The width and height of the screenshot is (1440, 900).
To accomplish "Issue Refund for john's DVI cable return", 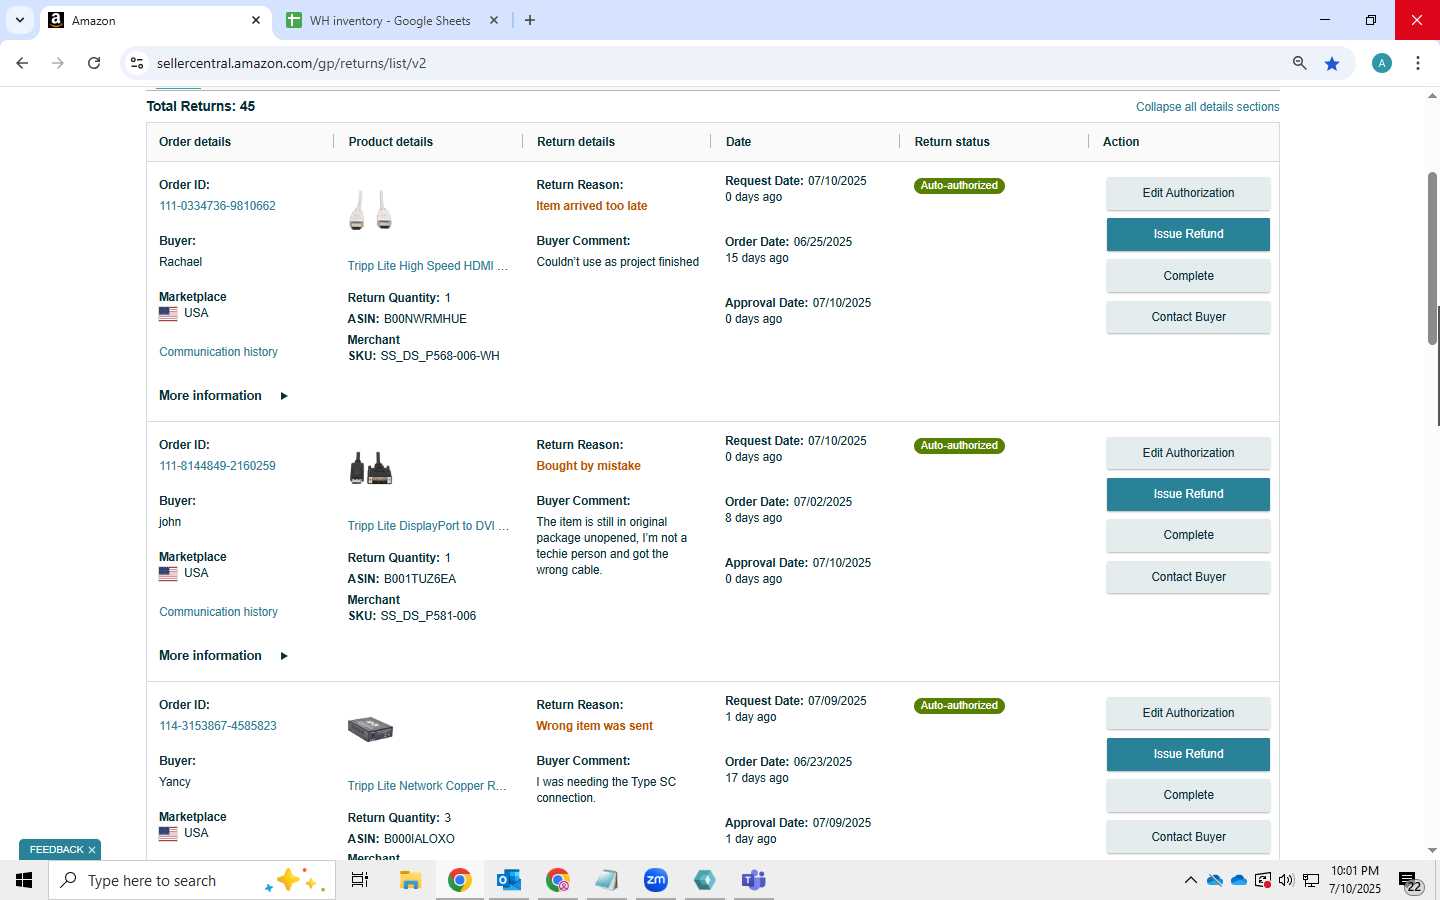I will (x=1188, y=494).
